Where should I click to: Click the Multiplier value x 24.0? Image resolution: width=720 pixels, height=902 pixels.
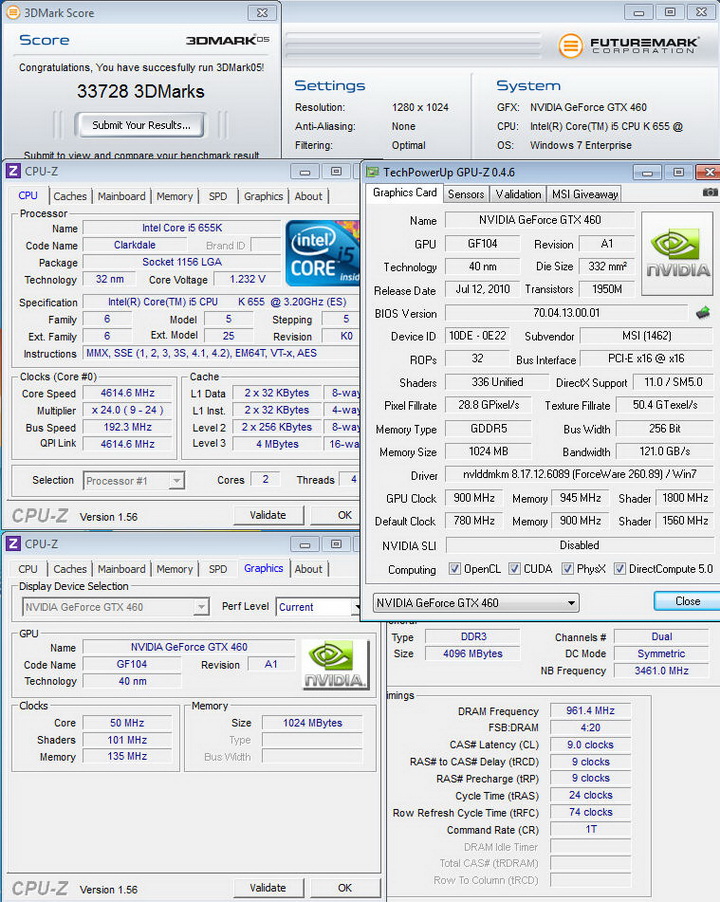tap(128, 410)
